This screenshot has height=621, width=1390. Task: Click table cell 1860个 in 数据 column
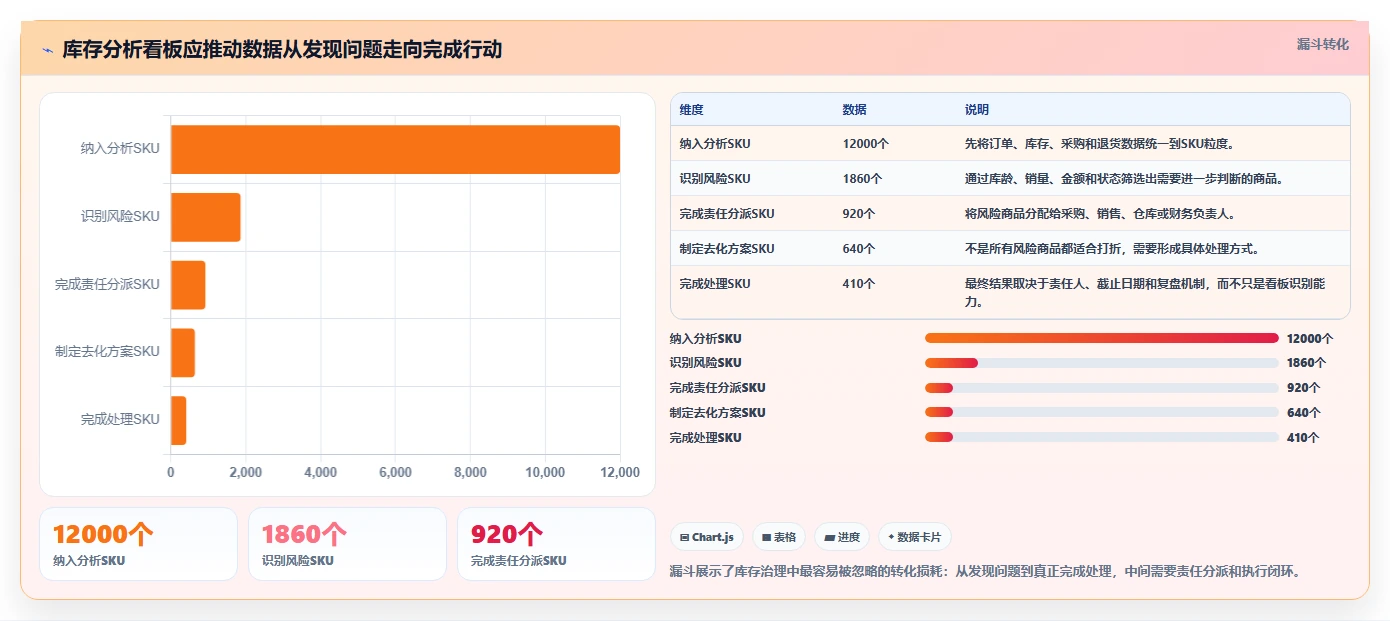[x=862, y=179]
